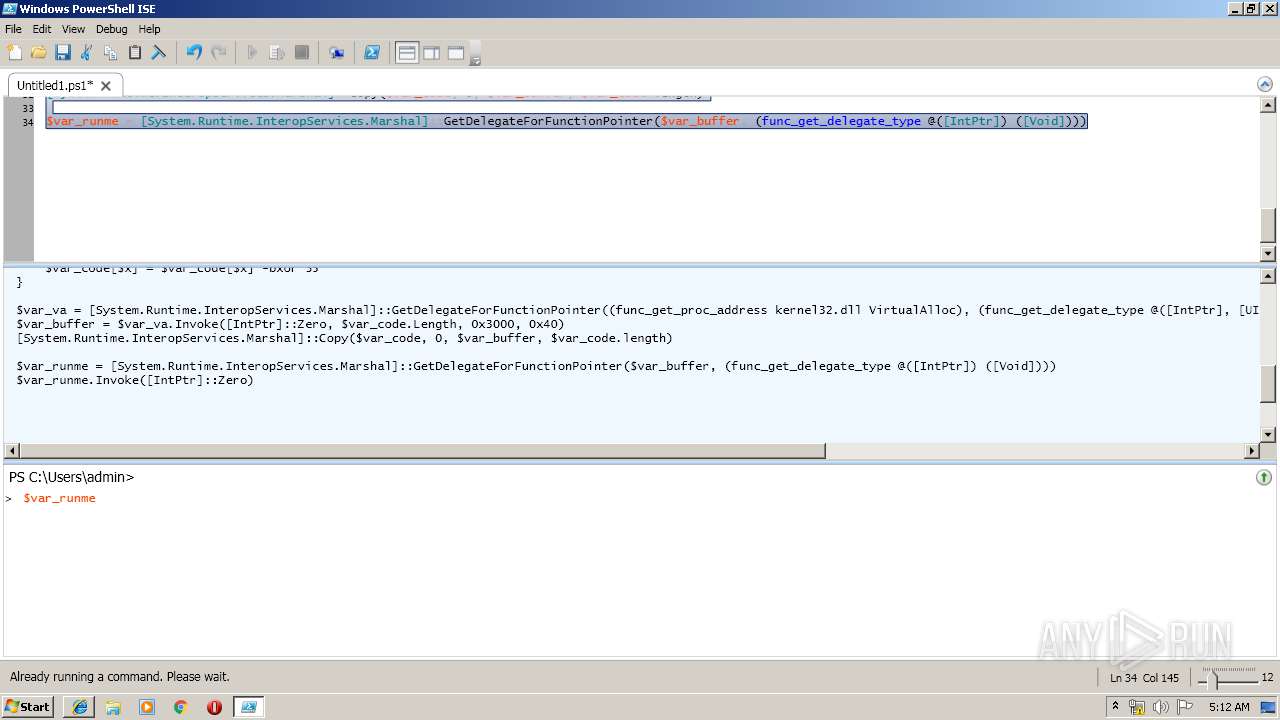The width and height of the screenshot is (1280, 720).
Task: Start PowerShell.exe in separate window
Action: (x=372, y=52)
